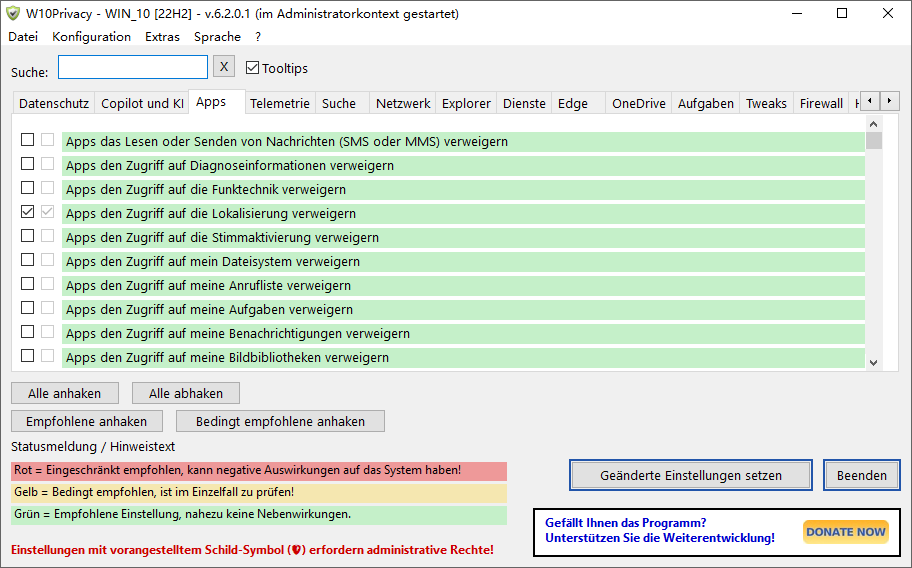
Task: Click the DONATE NOW button
Action: pos(846,532)
